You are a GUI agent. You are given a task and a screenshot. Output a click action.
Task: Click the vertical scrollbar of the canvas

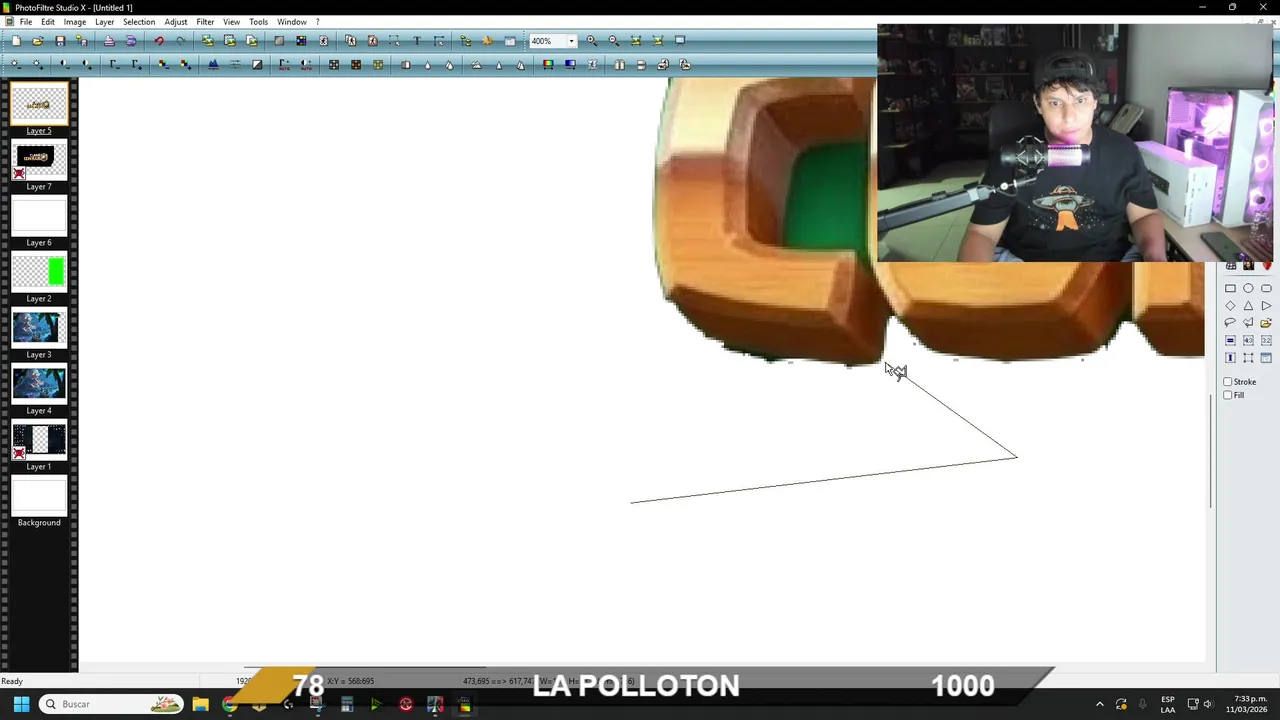tap(1211, 450)
